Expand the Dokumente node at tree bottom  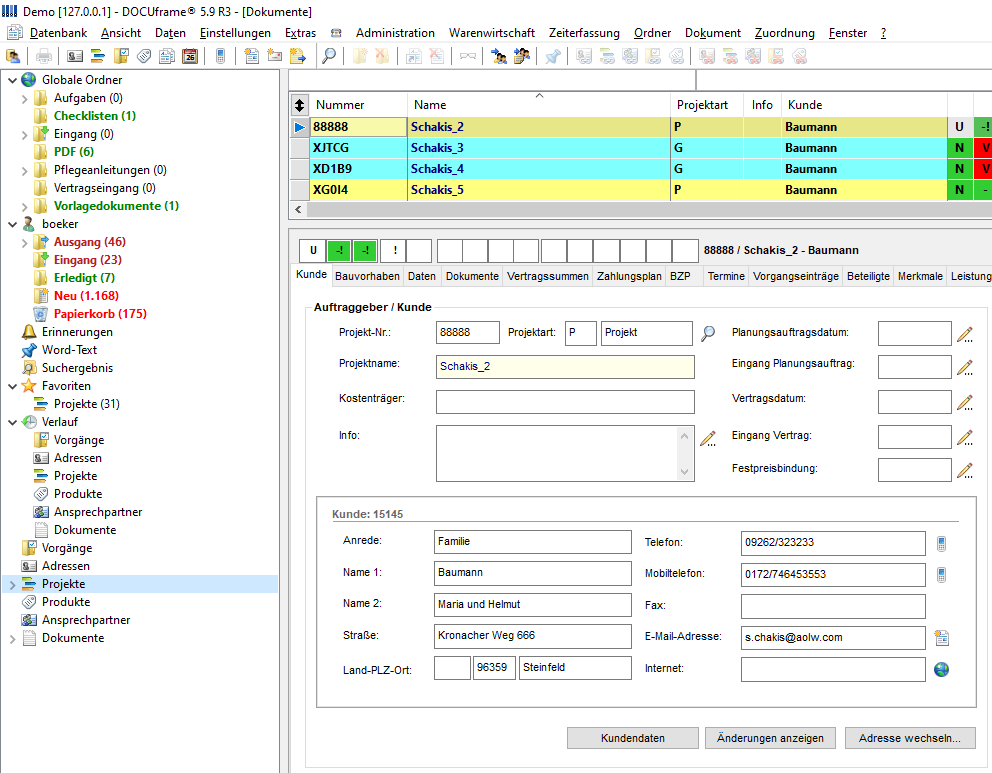click(x=12, y=639)
